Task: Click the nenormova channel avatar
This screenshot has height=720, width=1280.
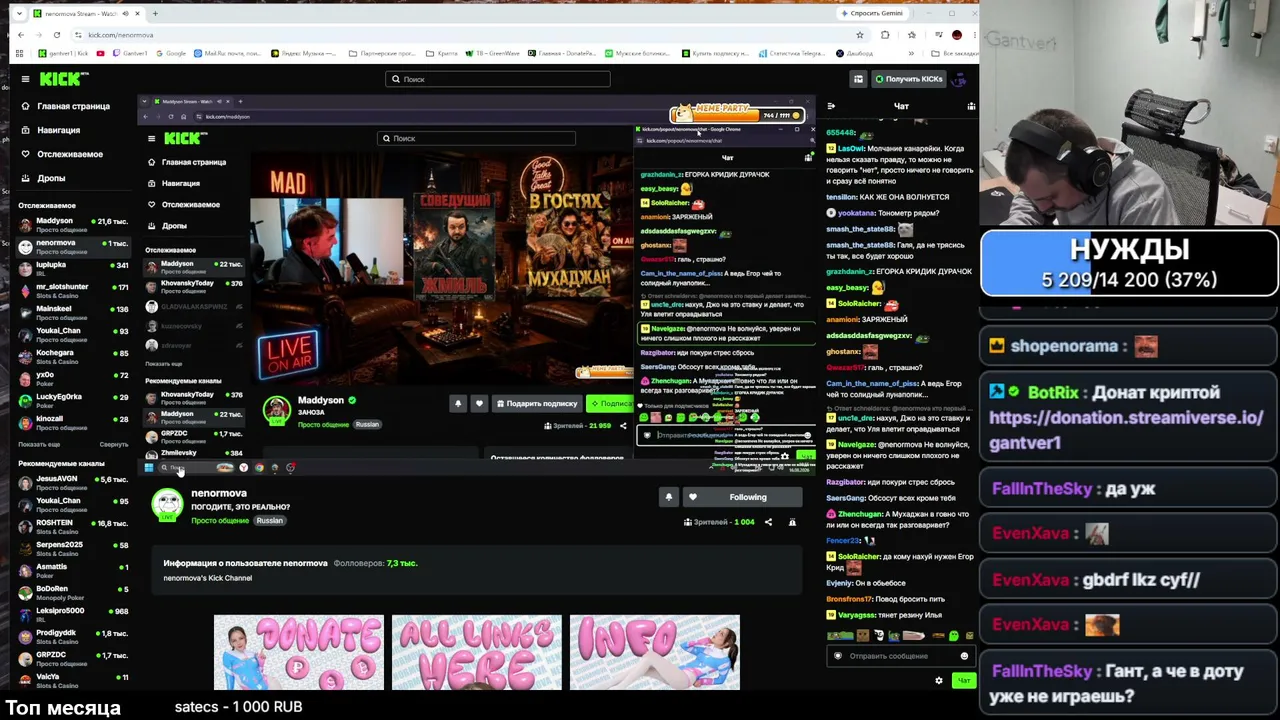Action: (x=167, y=505)
